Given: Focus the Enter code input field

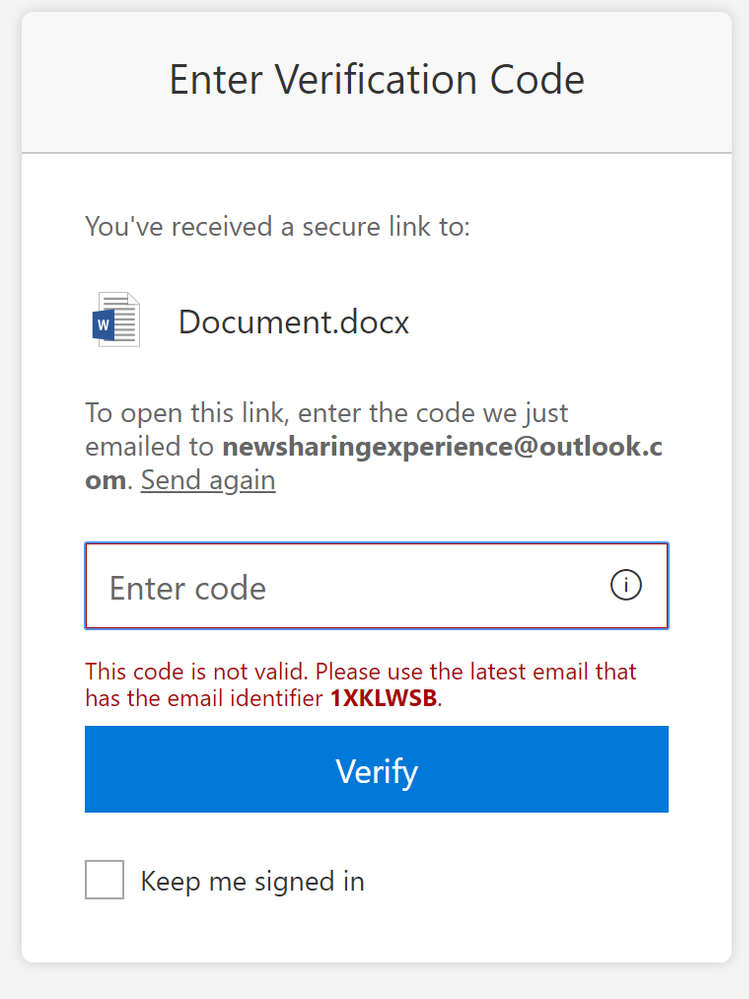Looking at the screenshot, I should pyautogui.click(x=376, y=586).
